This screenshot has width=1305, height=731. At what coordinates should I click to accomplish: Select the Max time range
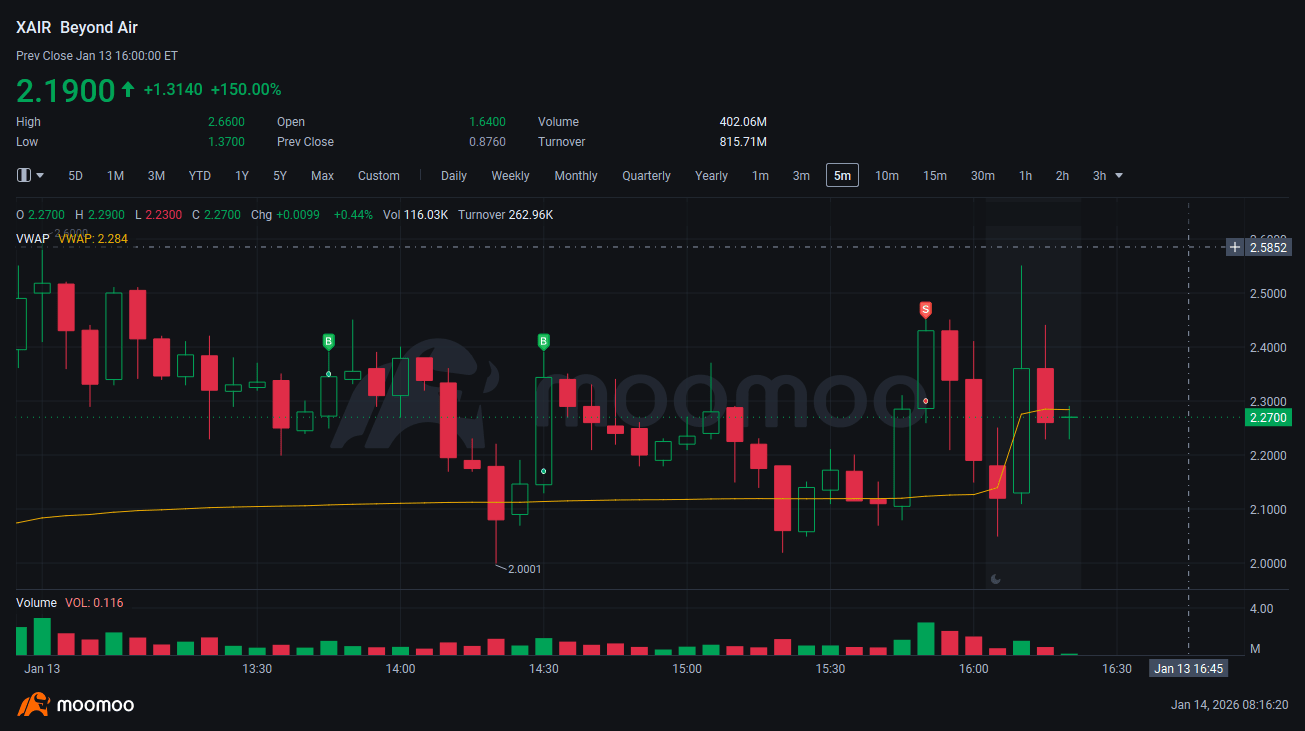(x=322, y=176)
